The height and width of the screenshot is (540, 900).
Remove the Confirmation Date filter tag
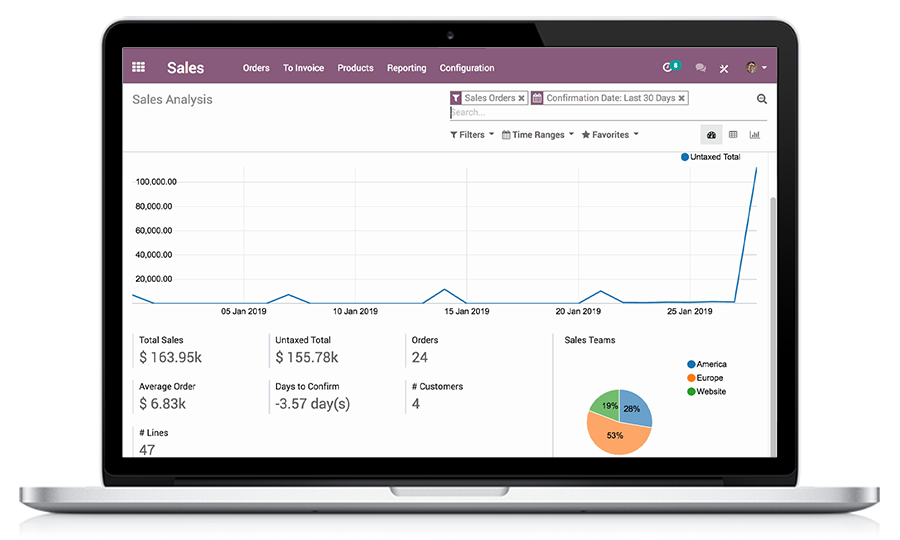[x=682, y=98]
